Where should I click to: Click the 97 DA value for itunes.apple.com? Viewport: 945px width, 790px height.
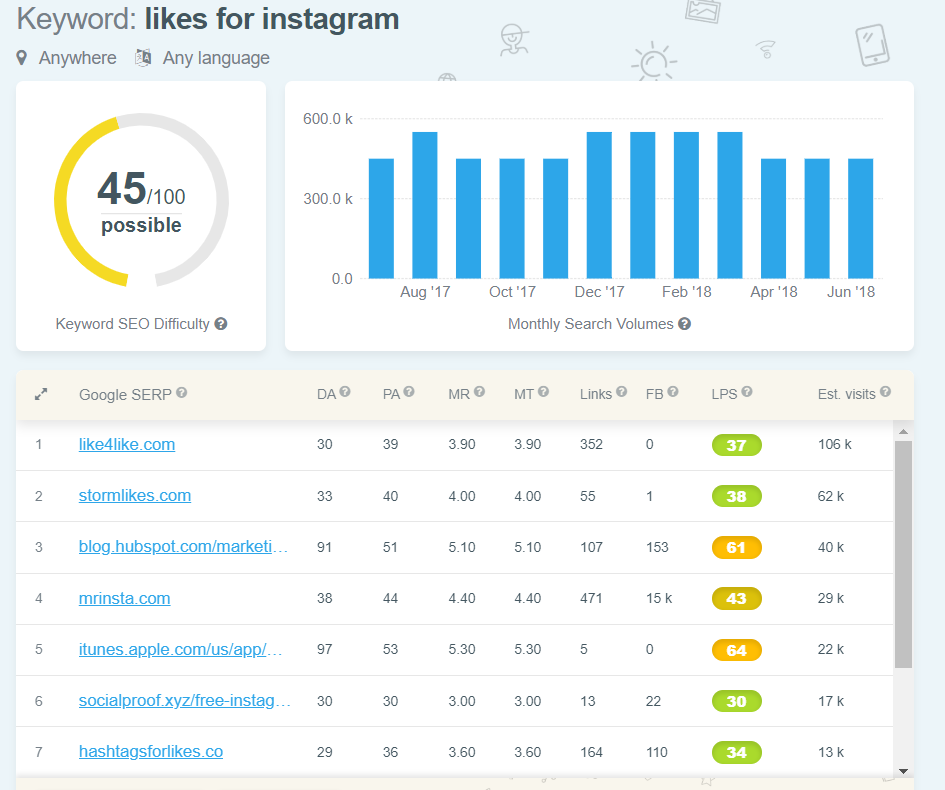click(x=325, y=650)
